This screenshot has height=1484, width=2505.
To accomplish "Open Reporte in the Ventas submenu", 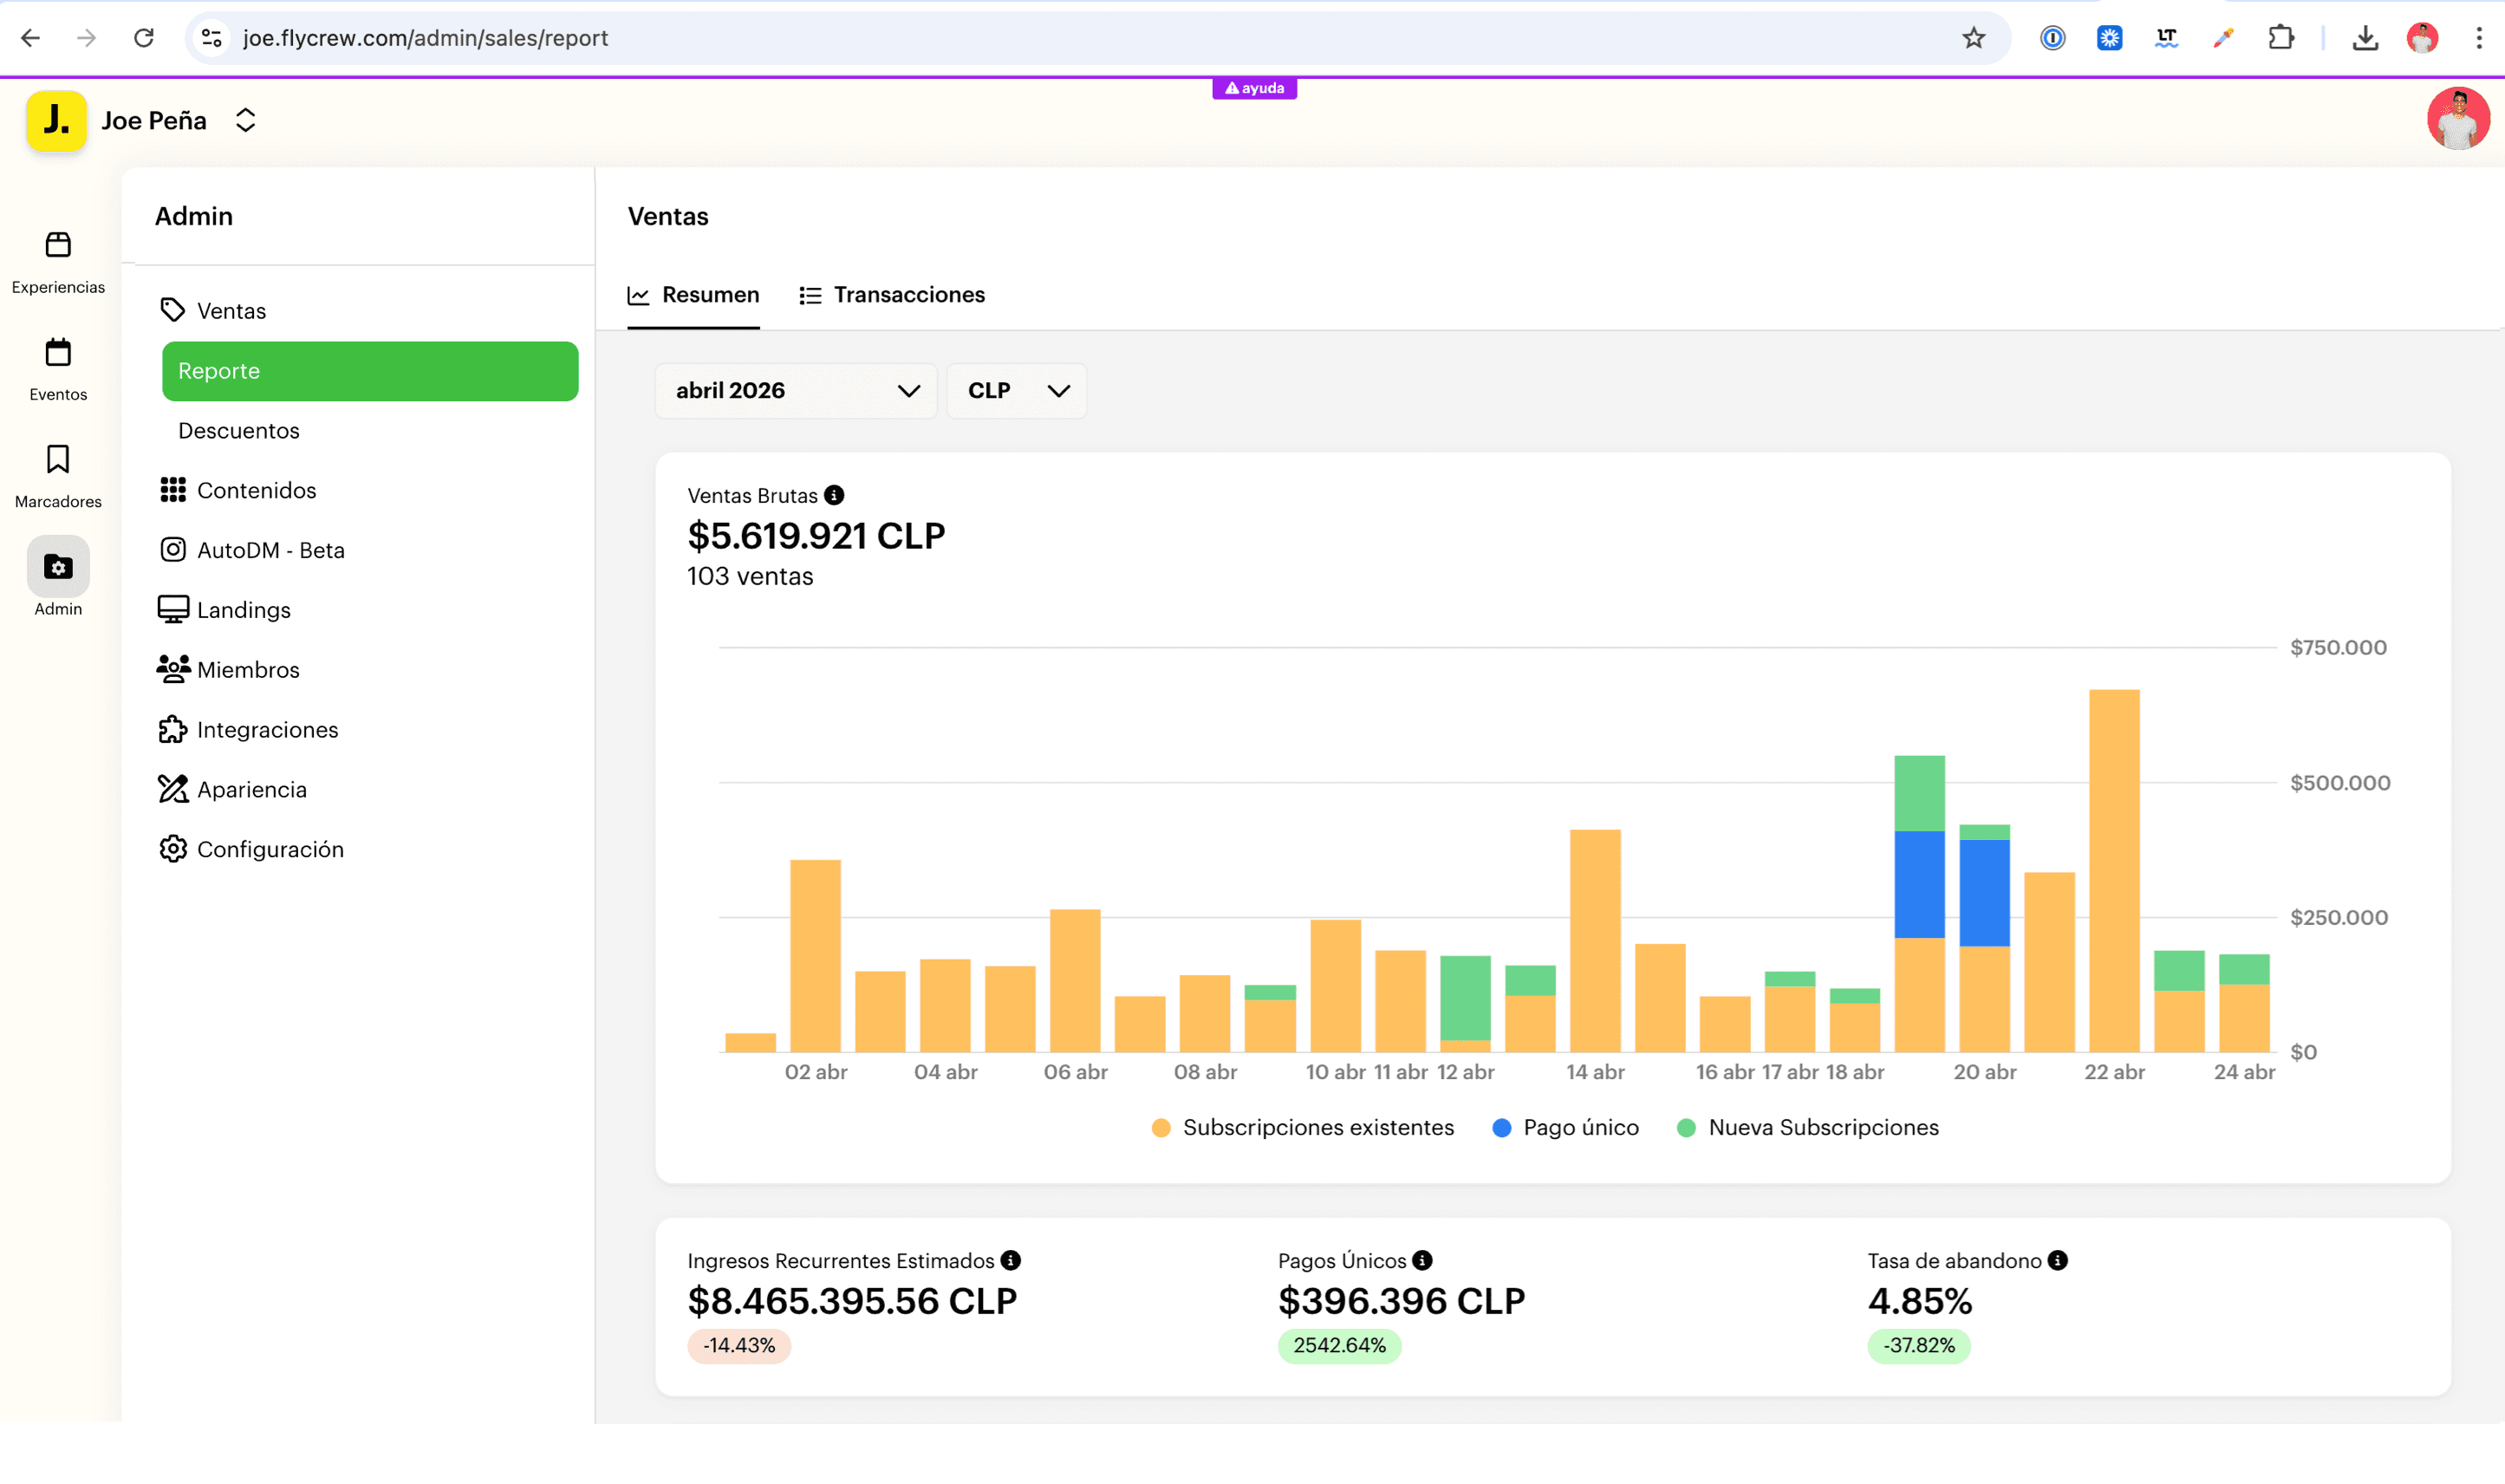I will [x=370, y=371].
